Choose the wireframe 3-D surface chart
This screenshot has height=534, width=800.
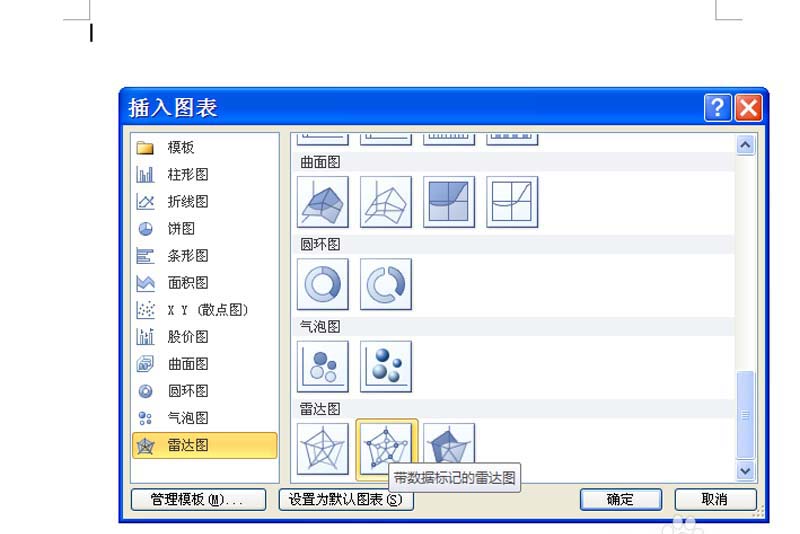(x=386, y=202)
